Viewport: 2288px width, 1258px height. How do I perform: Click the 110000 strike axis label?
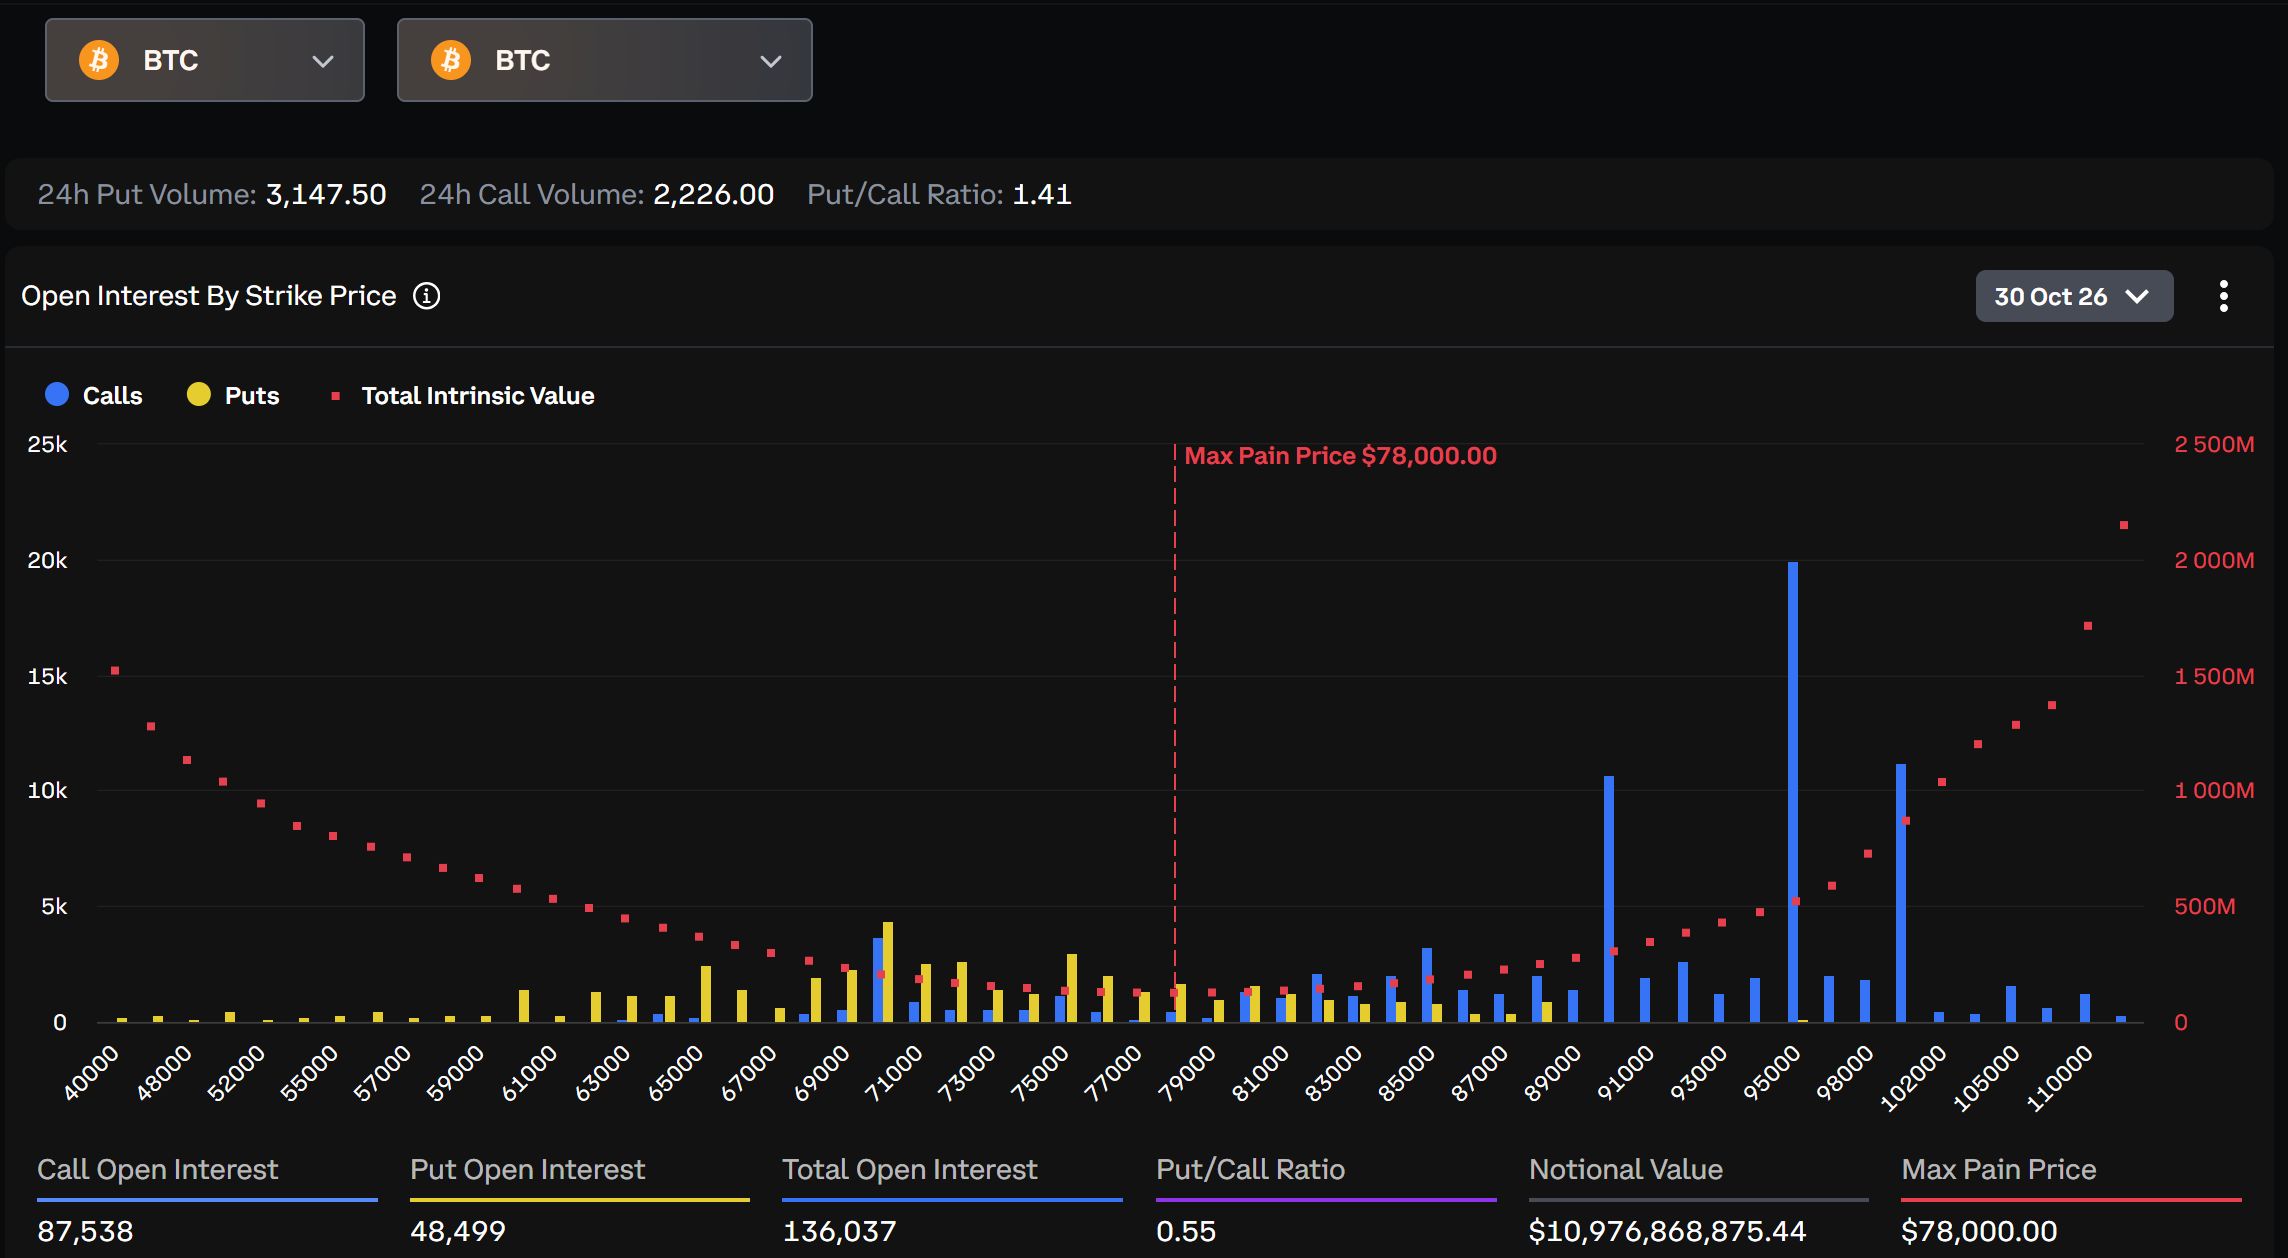coord(2059,1078)
